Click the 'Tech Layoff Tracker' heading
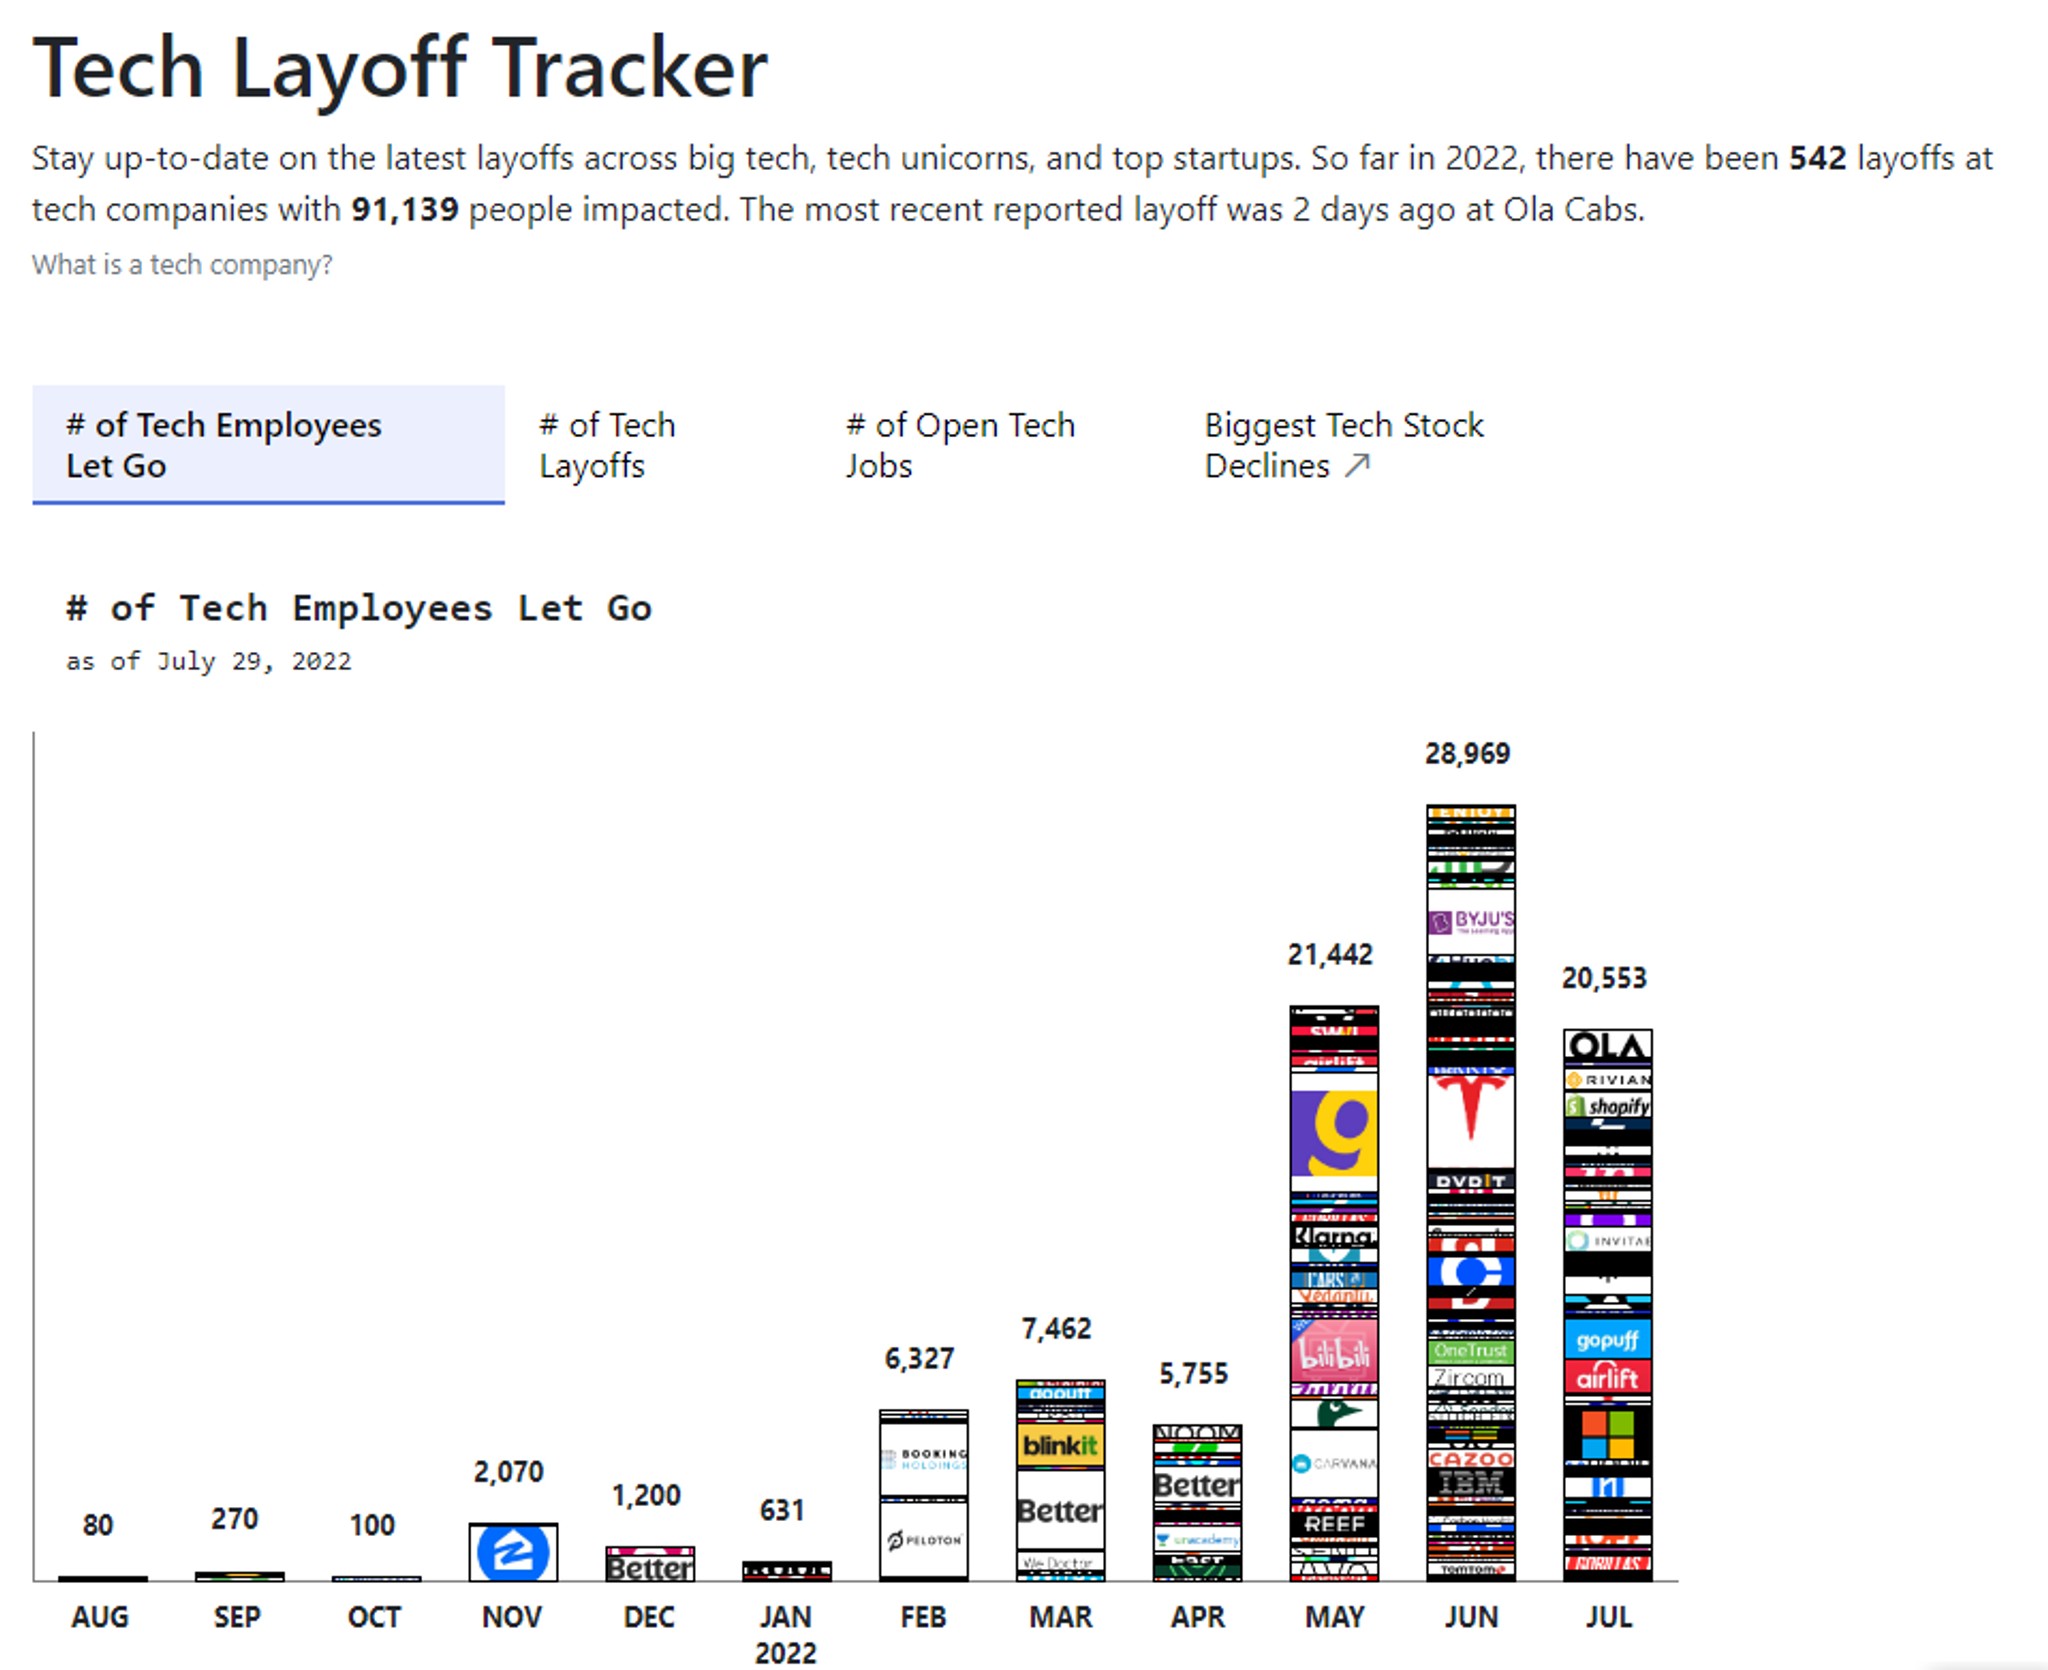Viewport: 2048px width, 1670px height. (400, 68)
